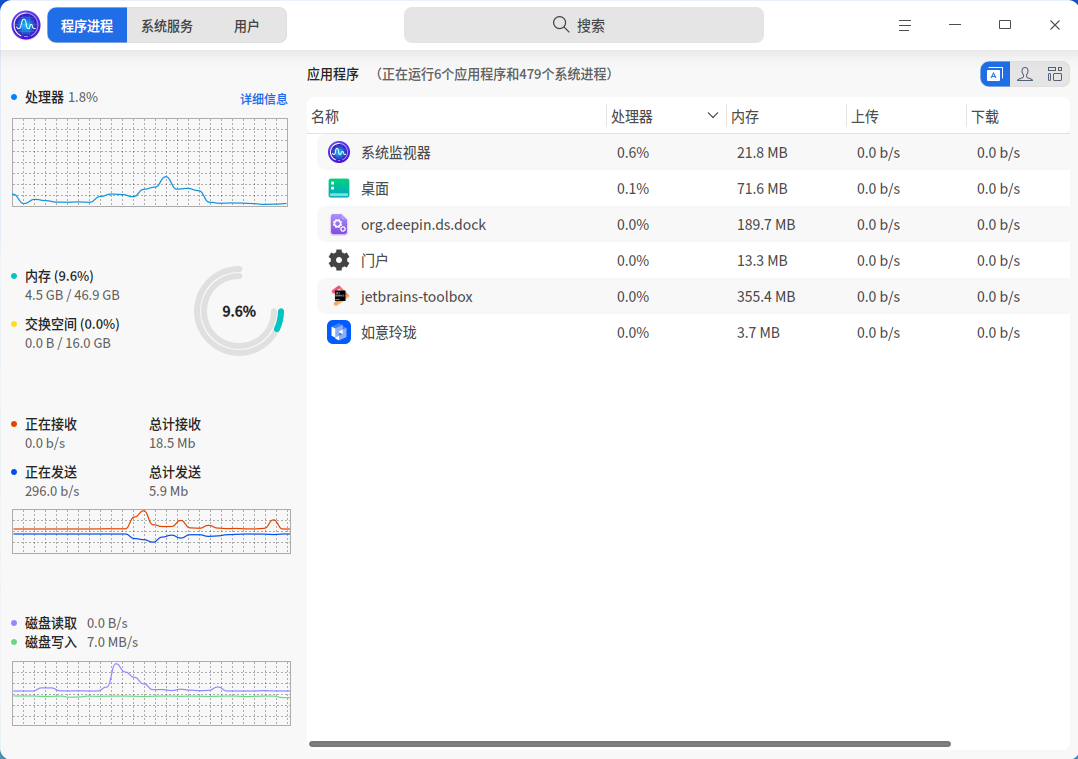Switch to the 系统服务 tab

click(x=167, y=26)
